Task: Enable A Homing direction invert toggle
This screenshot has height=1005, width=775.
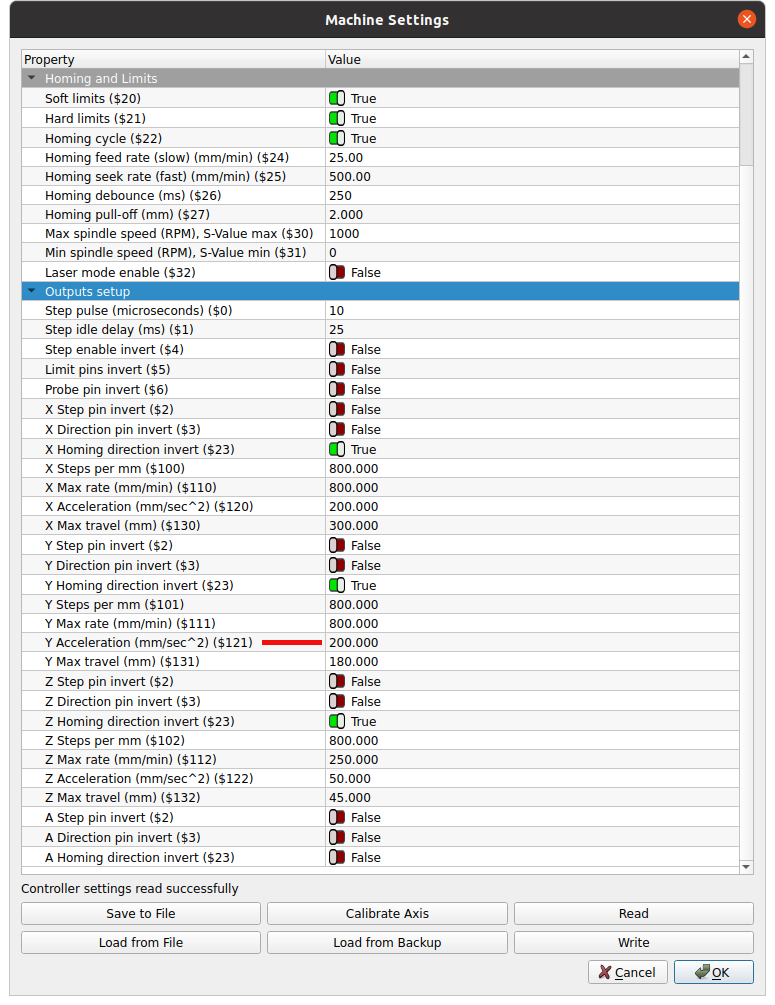Action: [337, 858]
